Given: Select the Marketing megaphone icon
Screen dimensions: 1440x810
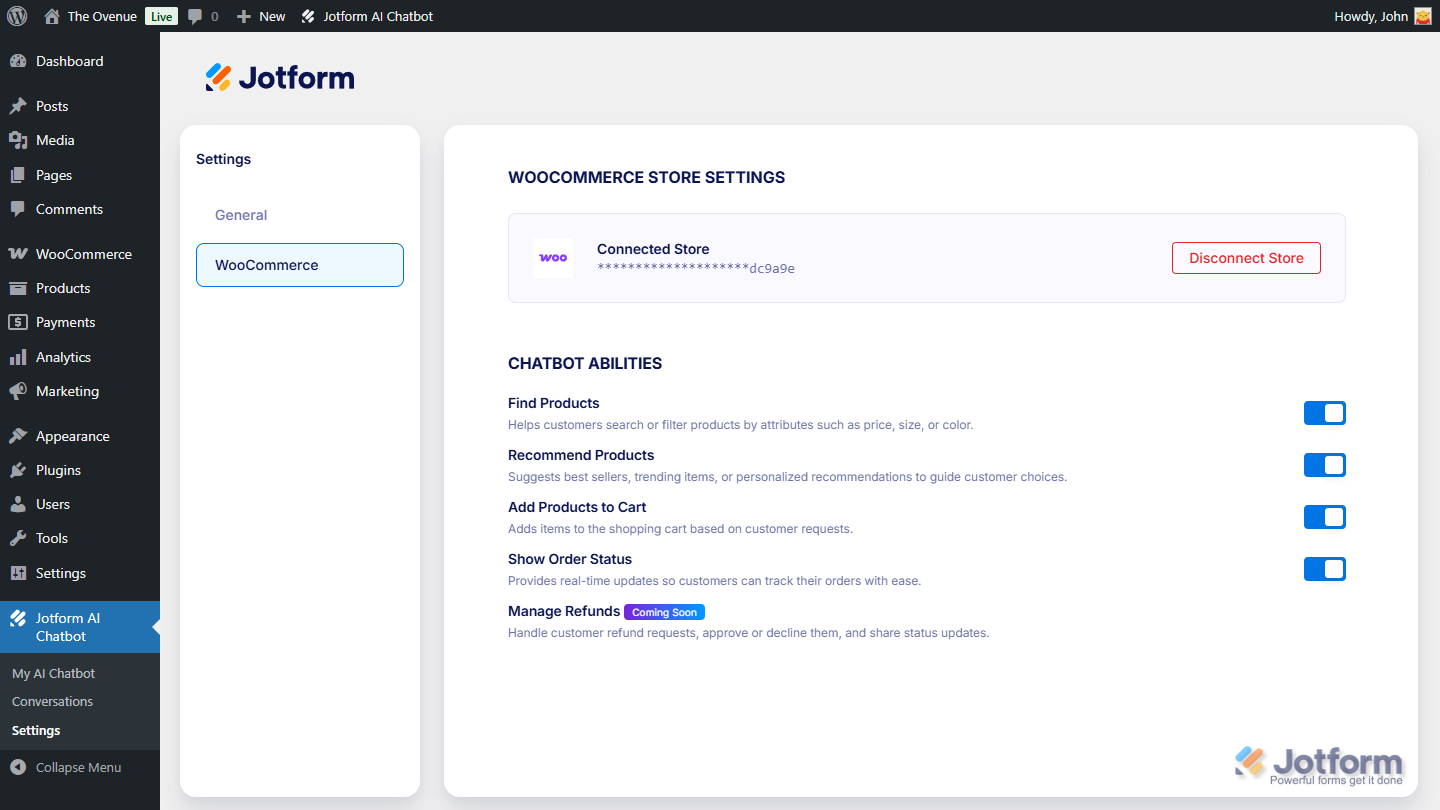Looking at the screenshot, I should click(20, 390).
